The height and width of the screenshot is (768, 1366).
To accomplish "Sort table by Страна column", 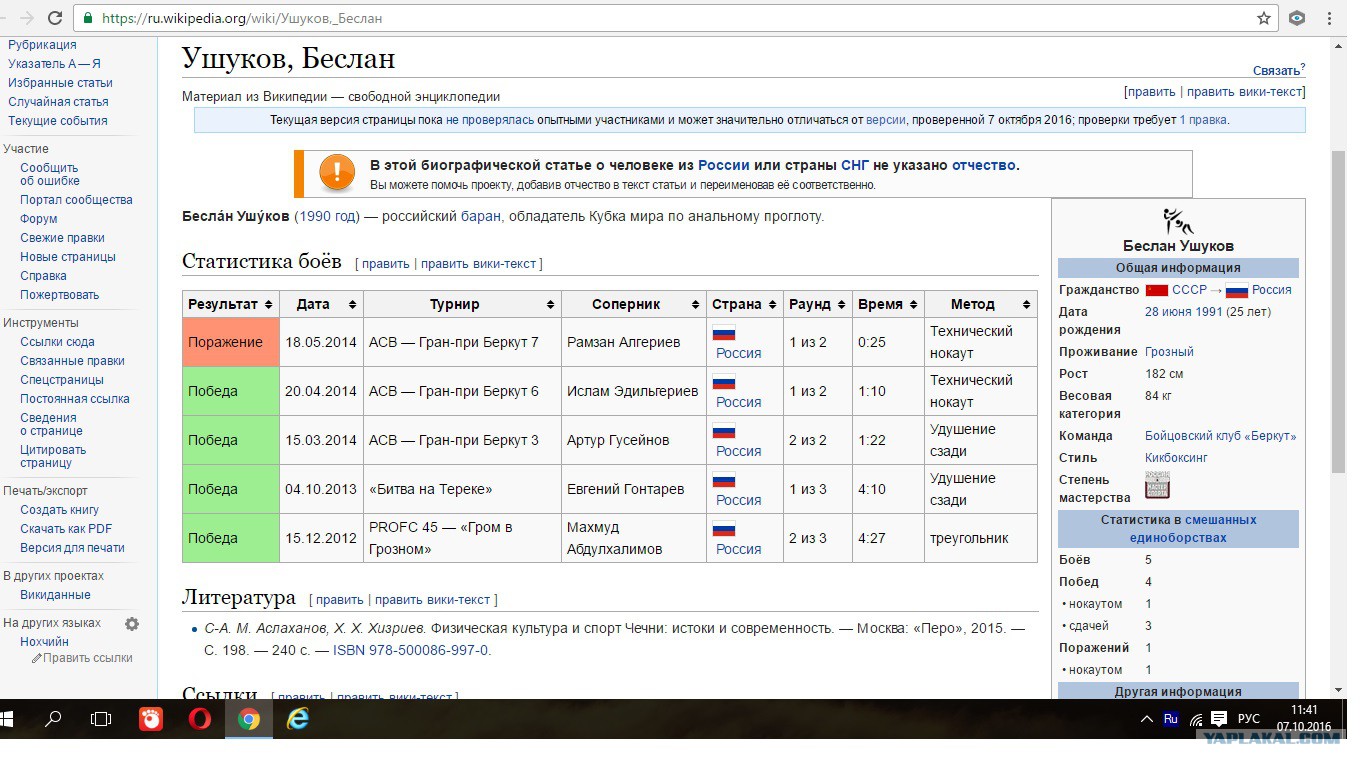I will click(771, 304).
